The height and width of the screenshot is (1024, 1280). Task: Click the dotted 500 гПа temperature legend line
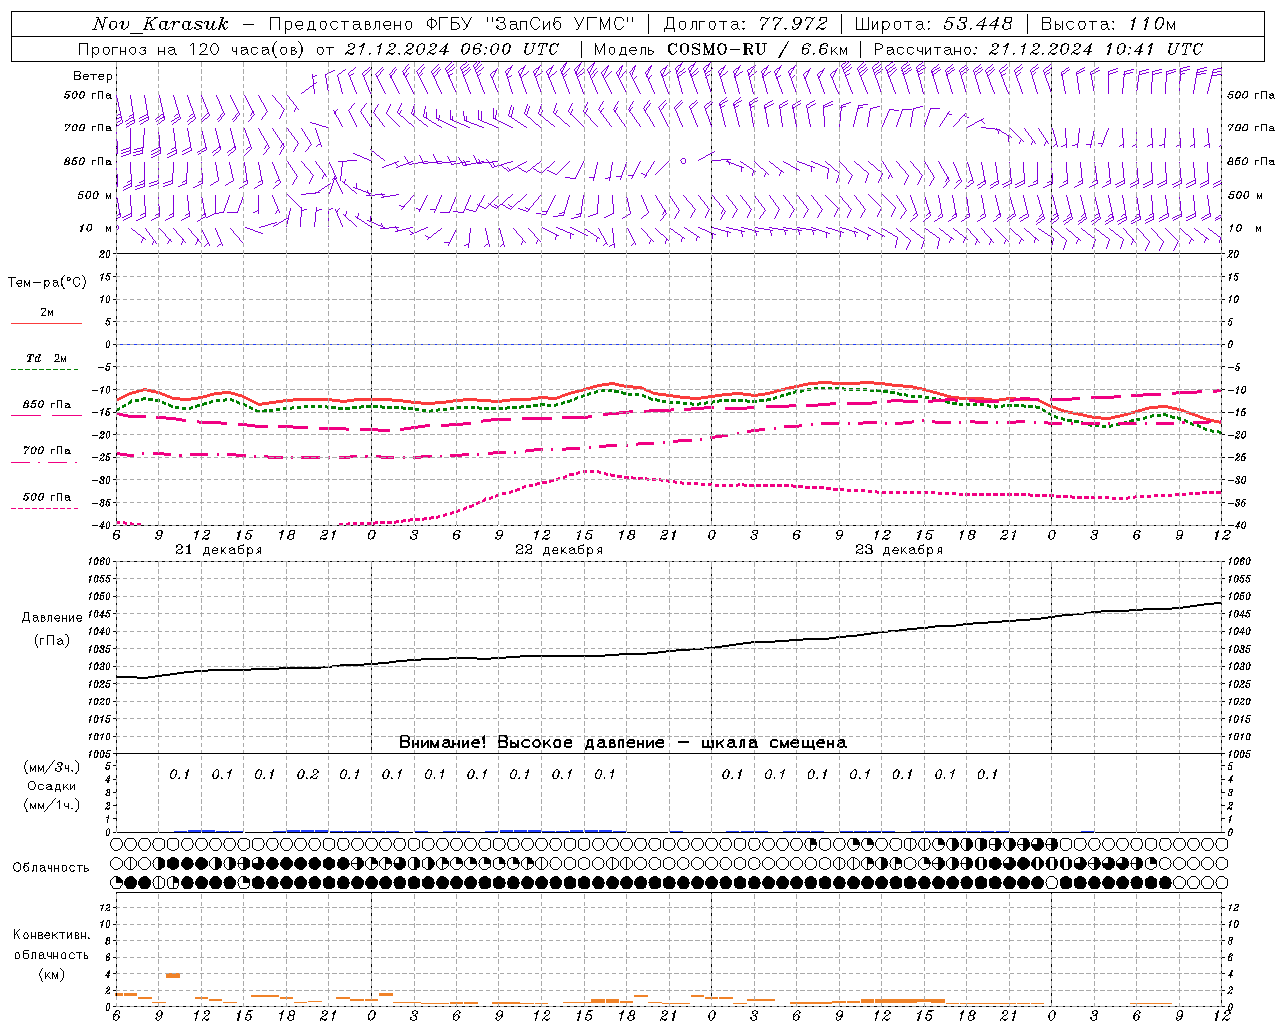(45, 508)
